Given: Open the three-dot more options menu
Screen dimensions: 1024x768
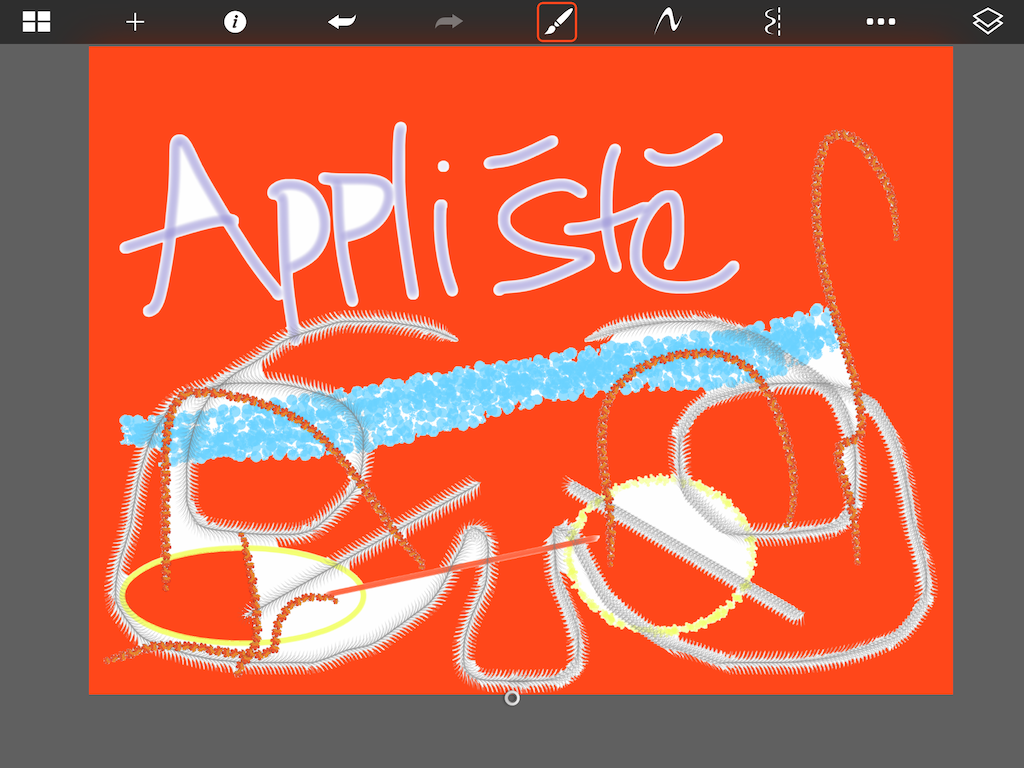Looking at the screenshot, I should coord(880,22).
